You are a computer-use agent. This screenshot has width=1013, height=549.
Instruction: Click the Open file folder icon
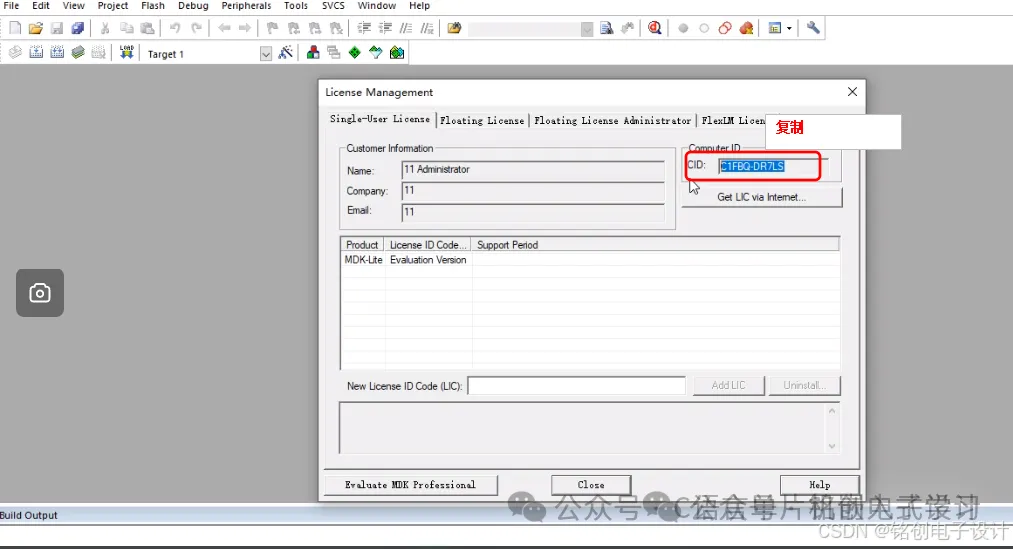coord(36,28)
